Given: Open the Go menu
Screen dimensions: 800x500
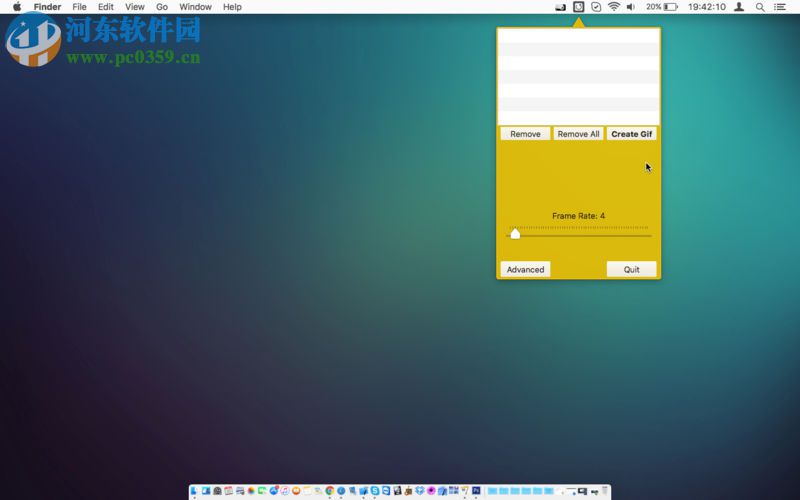Looking at the screenshot, I should 162,7.
